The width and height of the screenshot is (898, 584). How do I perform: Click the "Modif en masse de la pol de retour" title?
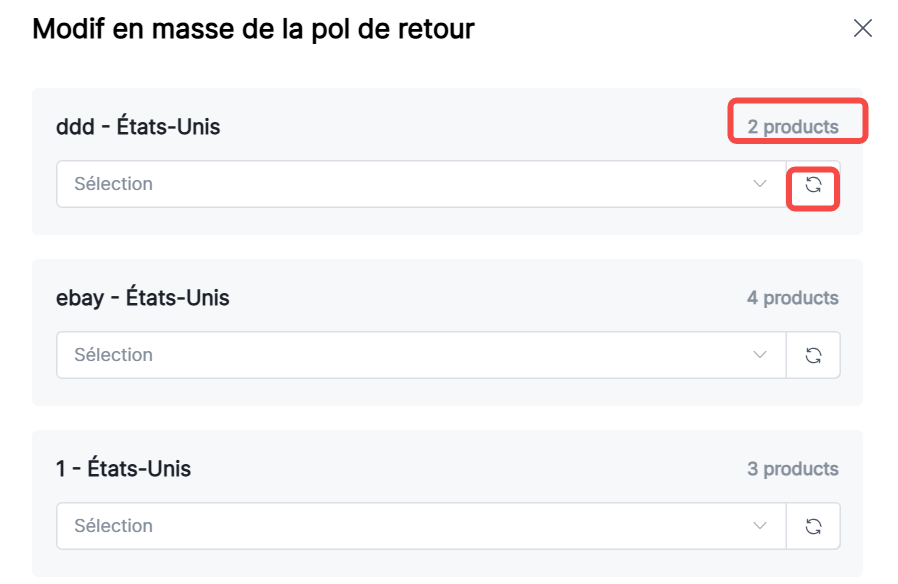pyautogui.click(x=253, y=30)
